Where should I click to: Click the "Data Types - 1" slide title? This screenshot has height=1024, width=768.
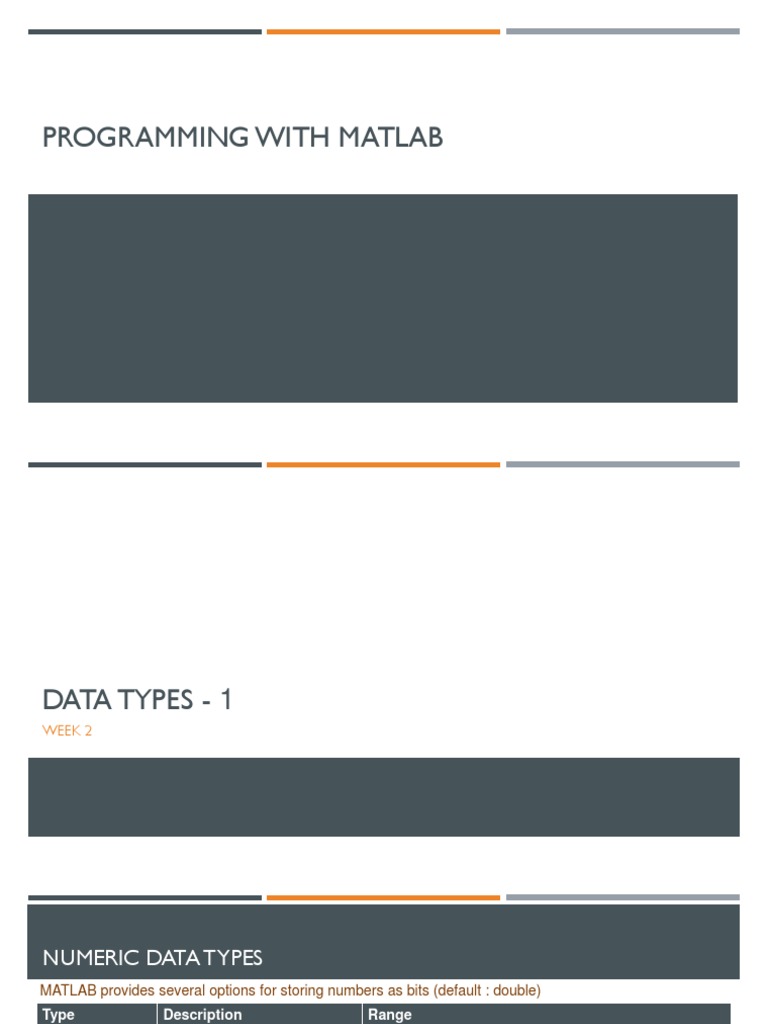pyautogui.click(x=137, y=700)
